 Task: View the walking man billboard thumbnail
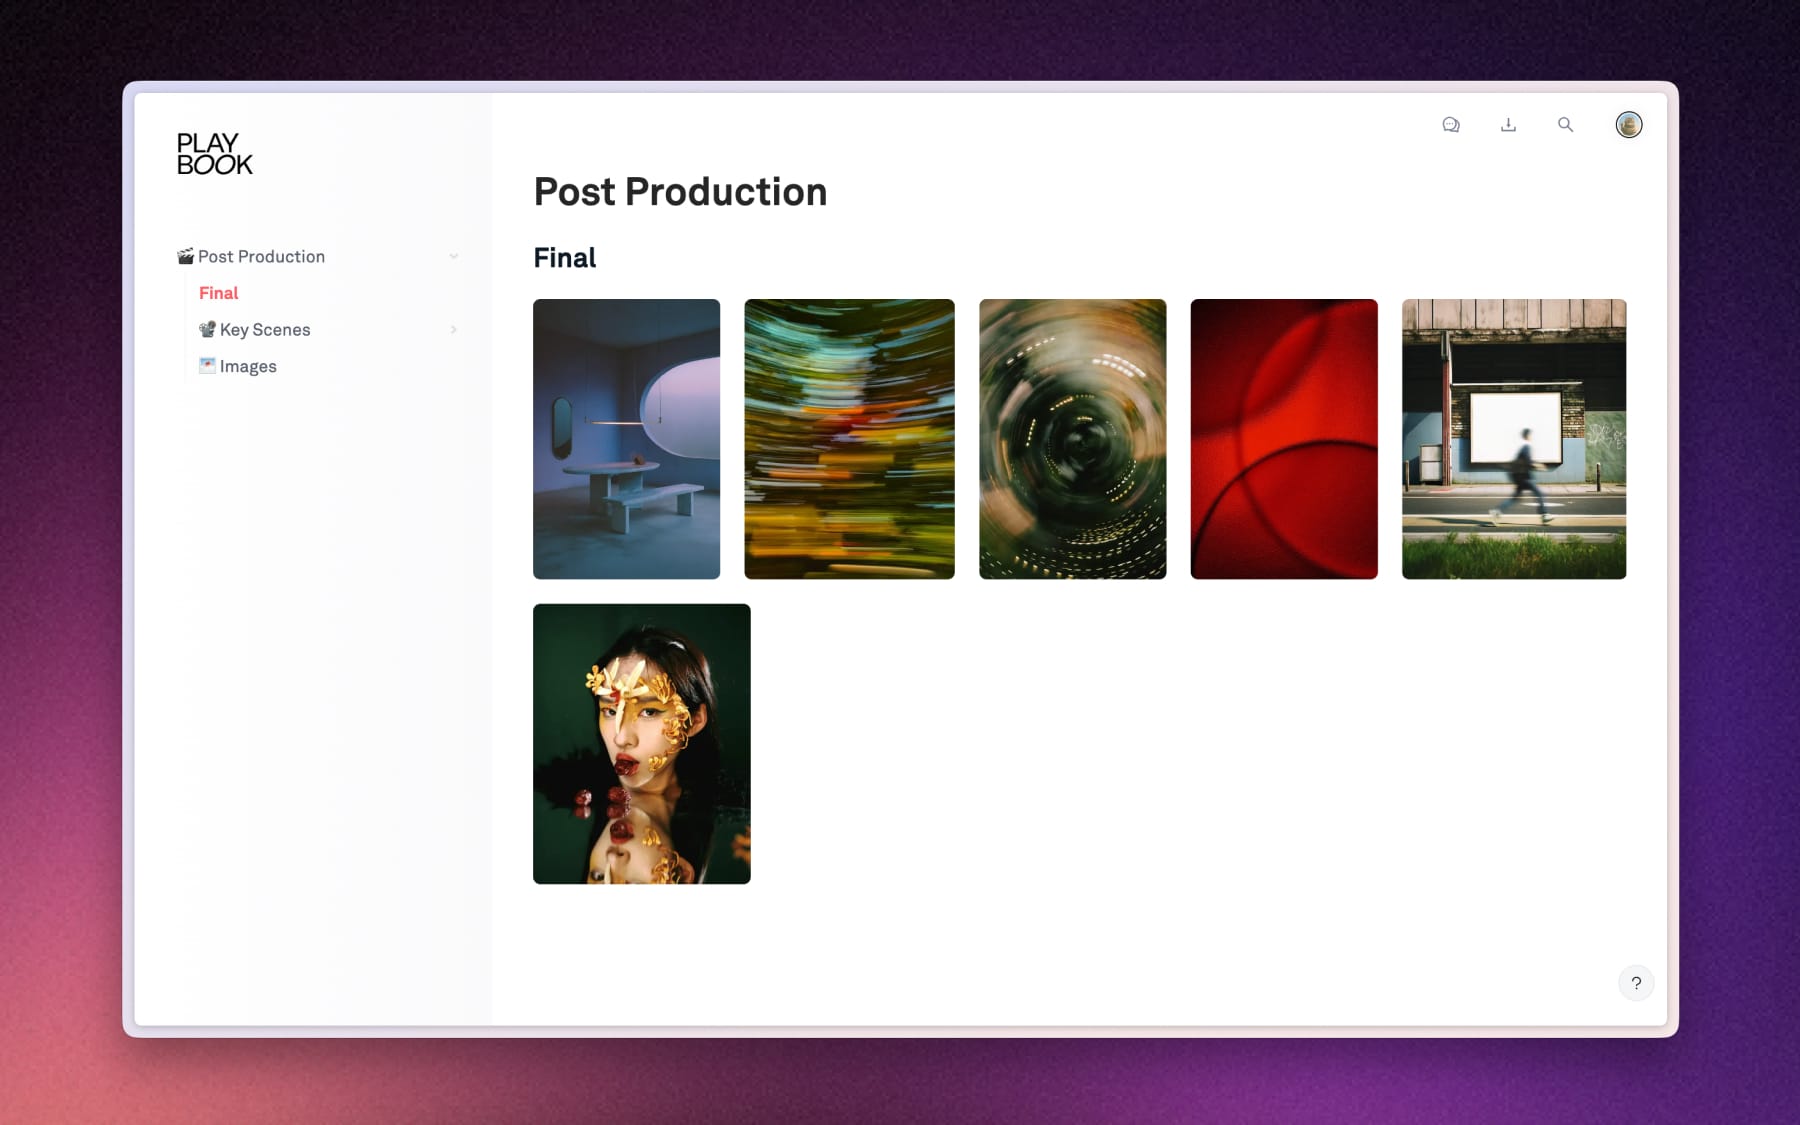click(1513, 439)
